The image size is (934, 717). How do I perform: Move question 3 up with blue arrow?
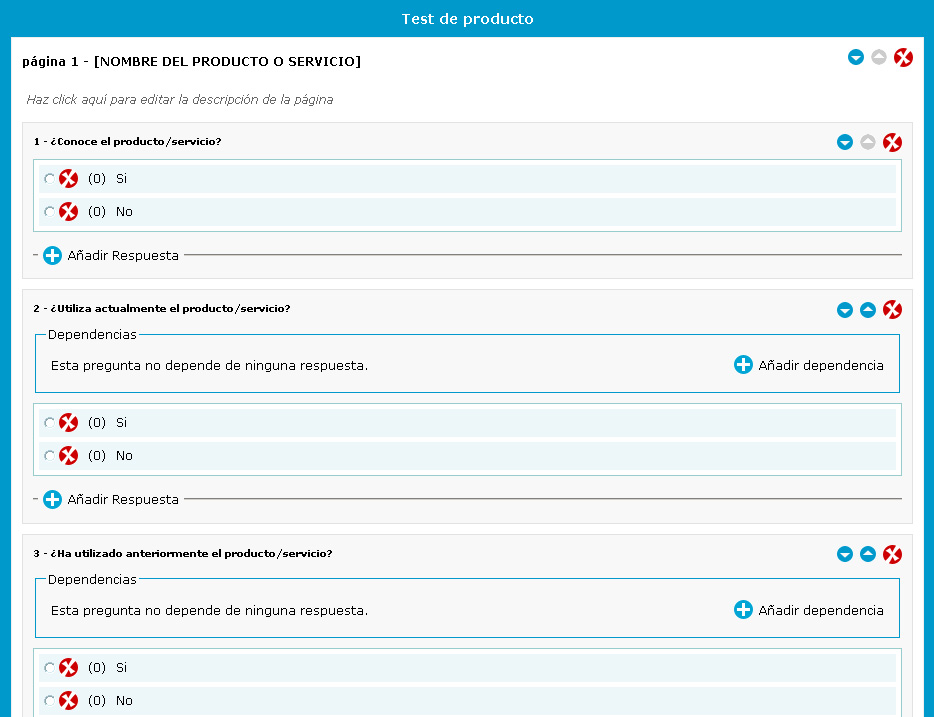868,554
